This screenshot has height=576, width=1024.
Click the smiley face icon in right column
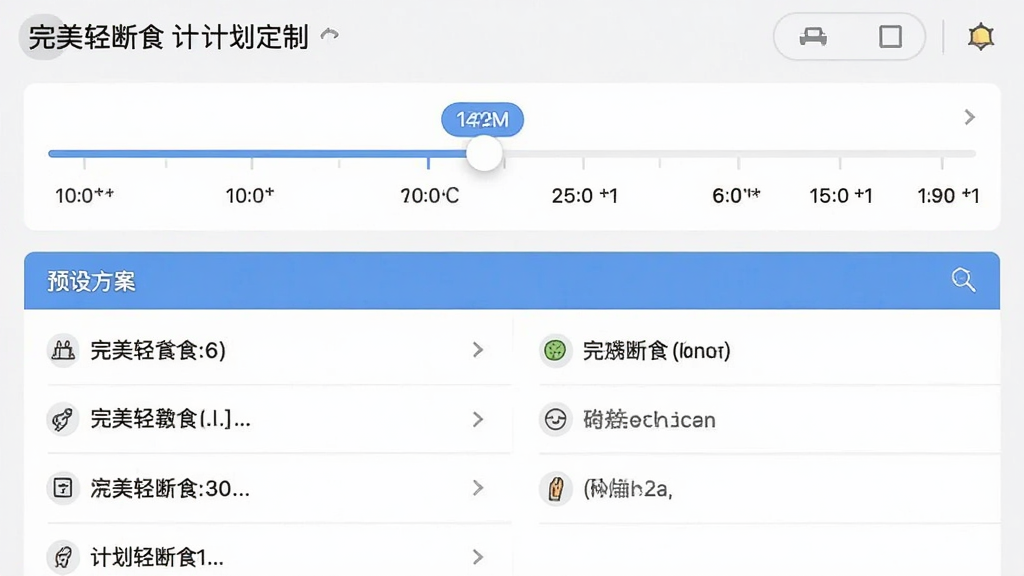pyautogui.click(x=555, y=419)
